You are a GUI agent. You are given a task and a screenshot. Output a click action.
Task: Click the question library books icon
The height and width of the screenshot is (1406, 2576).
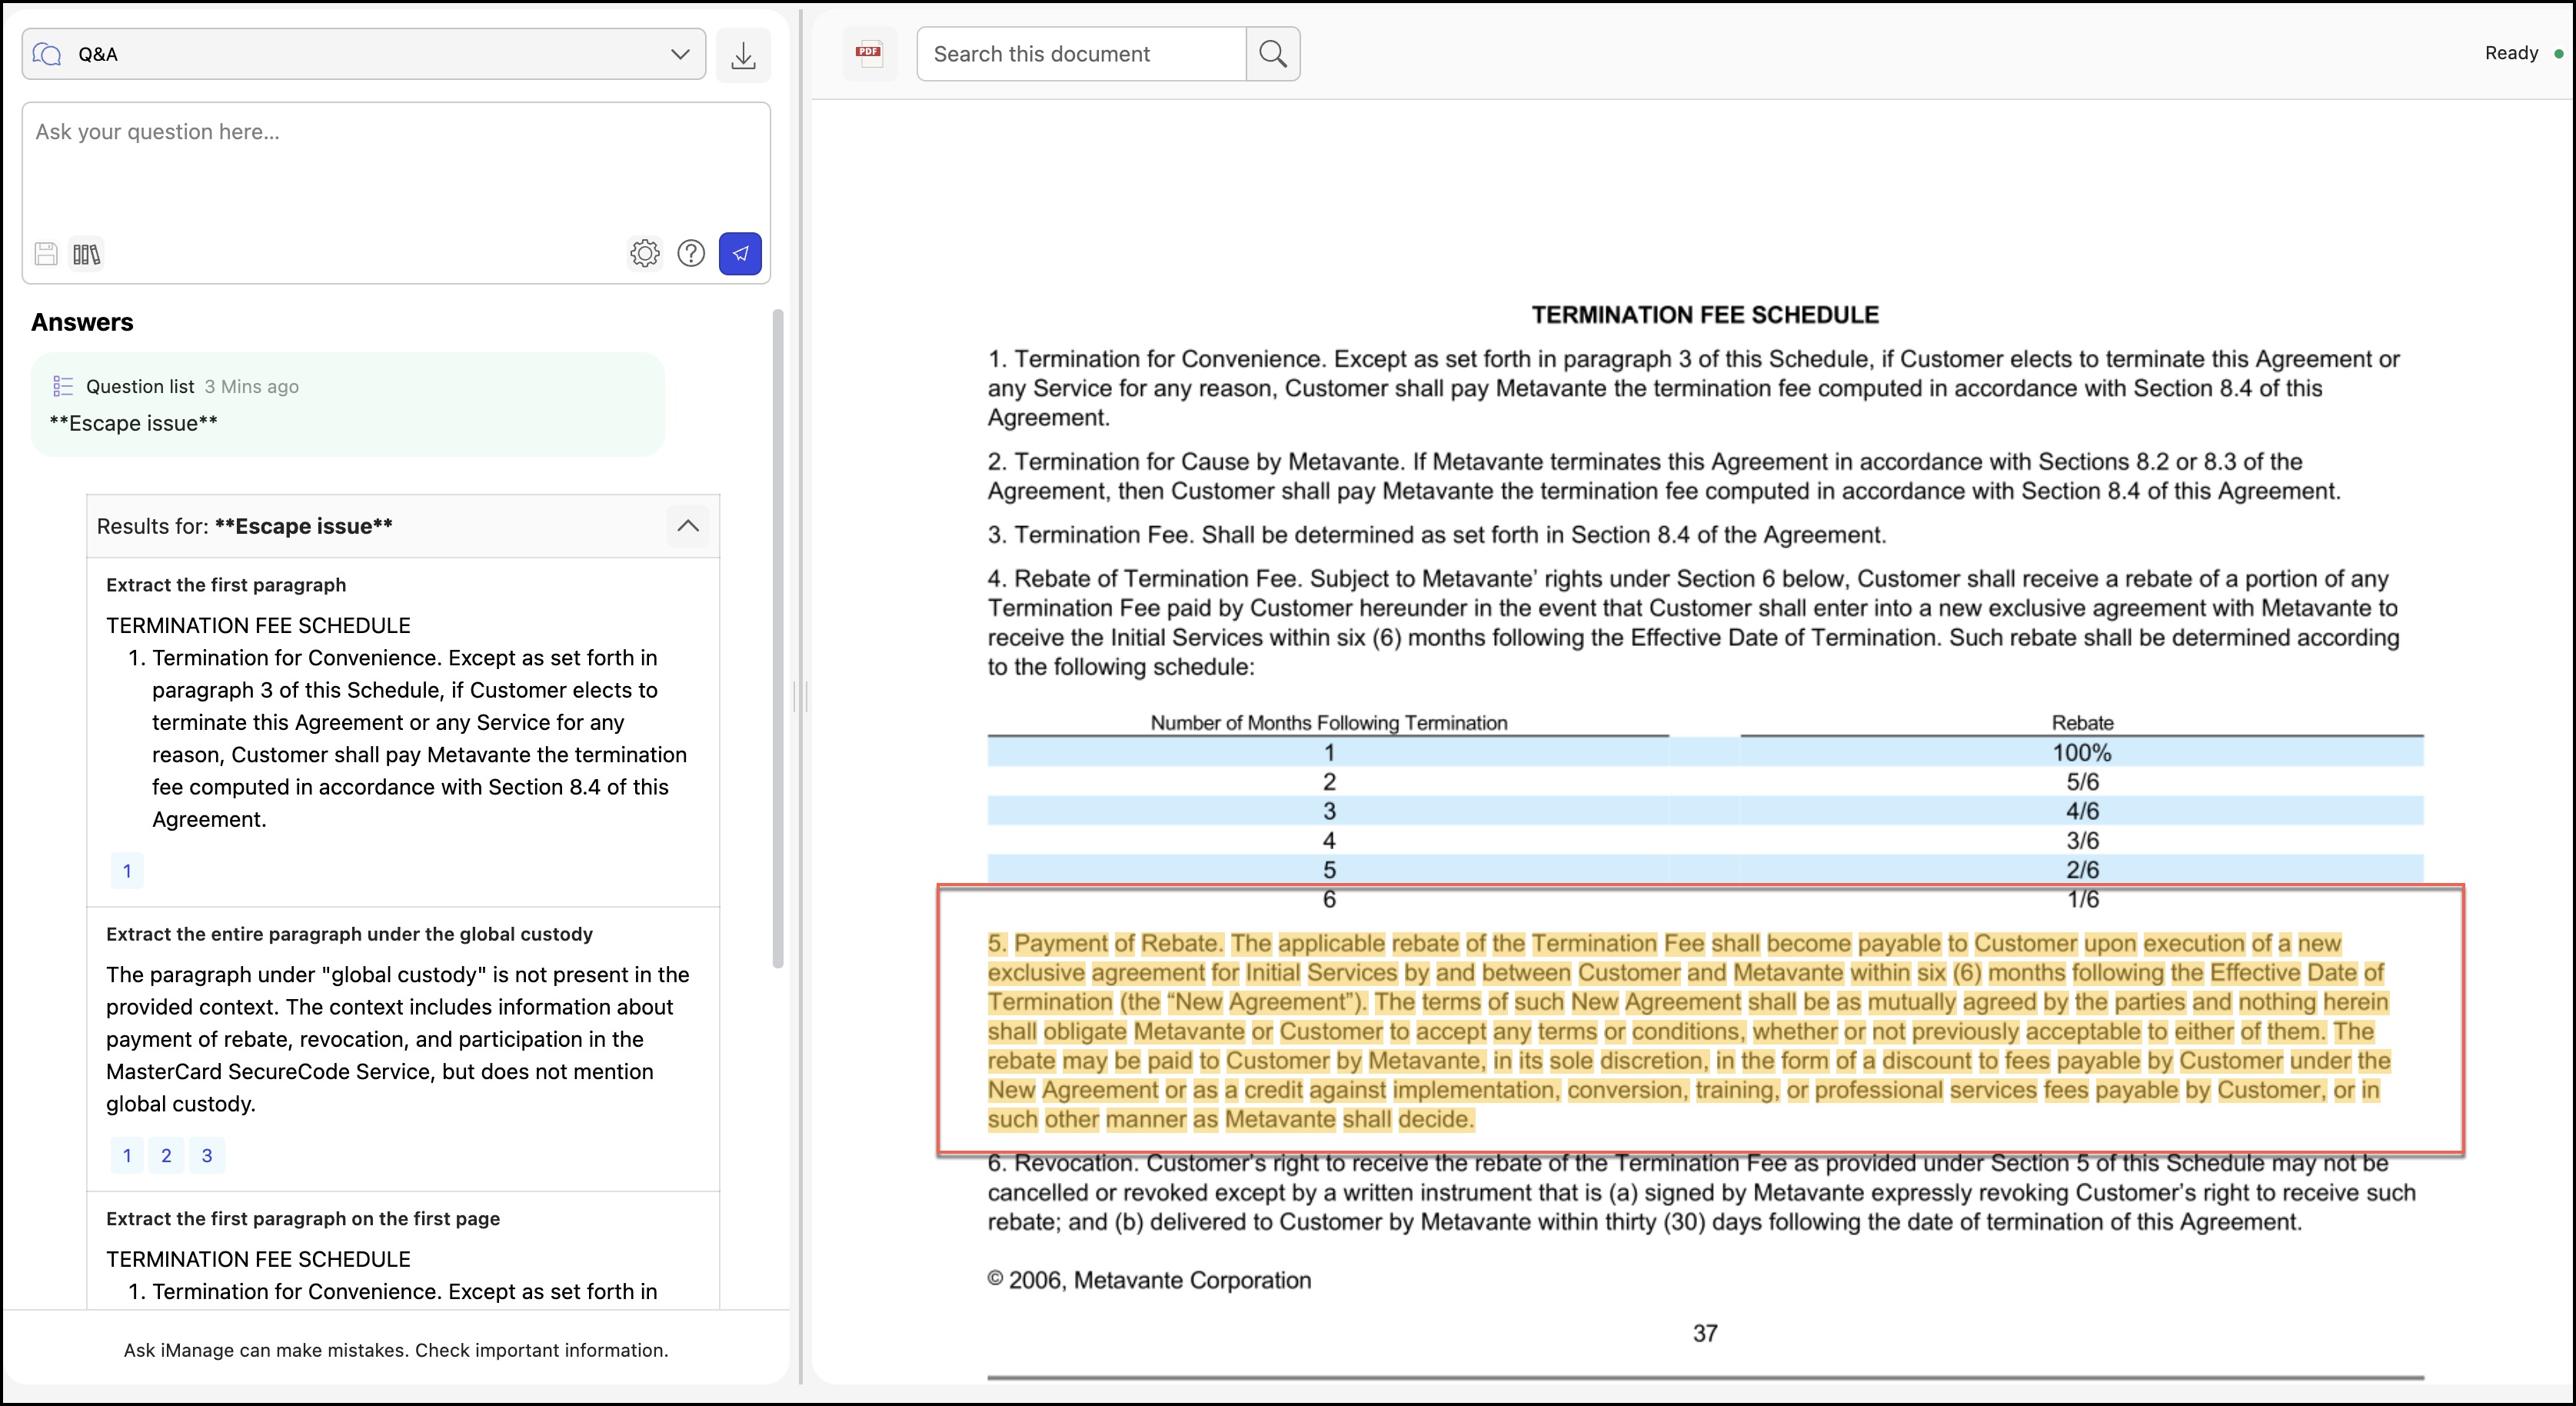tap(87, 254)
